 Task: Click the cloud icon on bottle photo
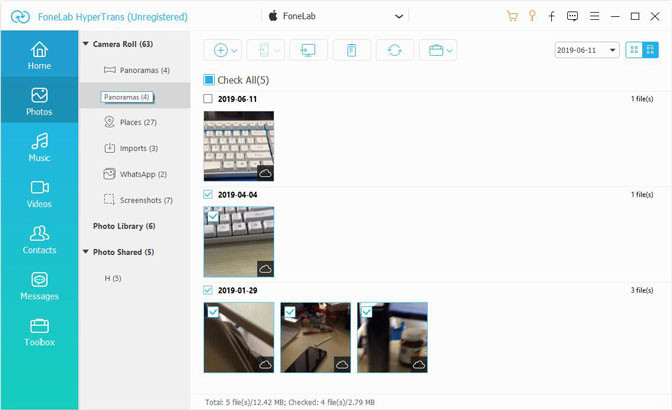[x=419, y=365]
